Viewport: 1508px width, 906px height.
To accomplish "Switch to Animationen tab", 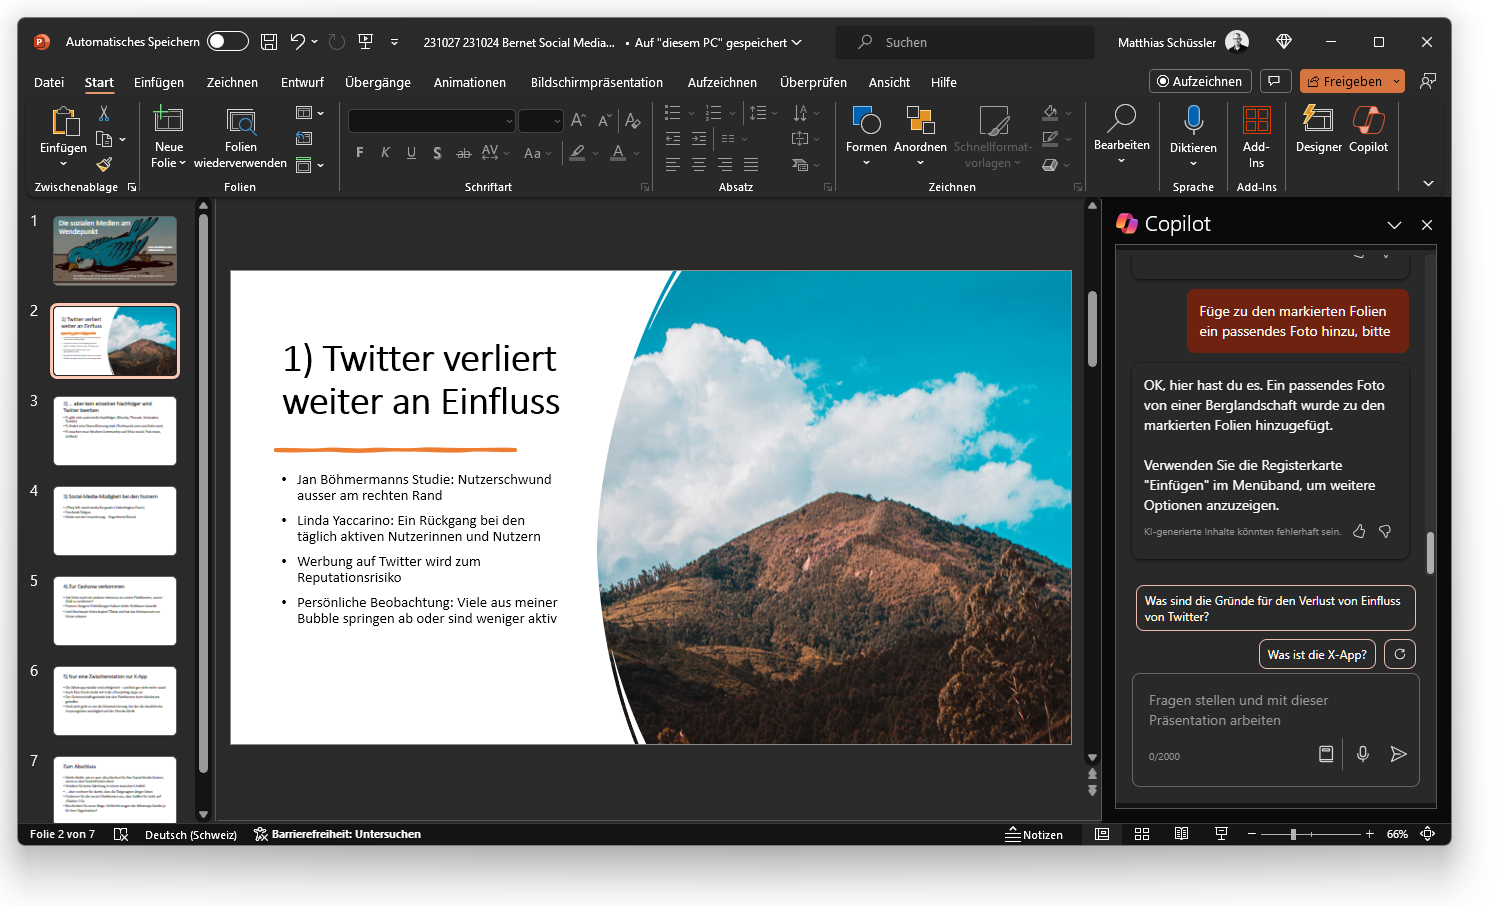I will tap(470, 82).
